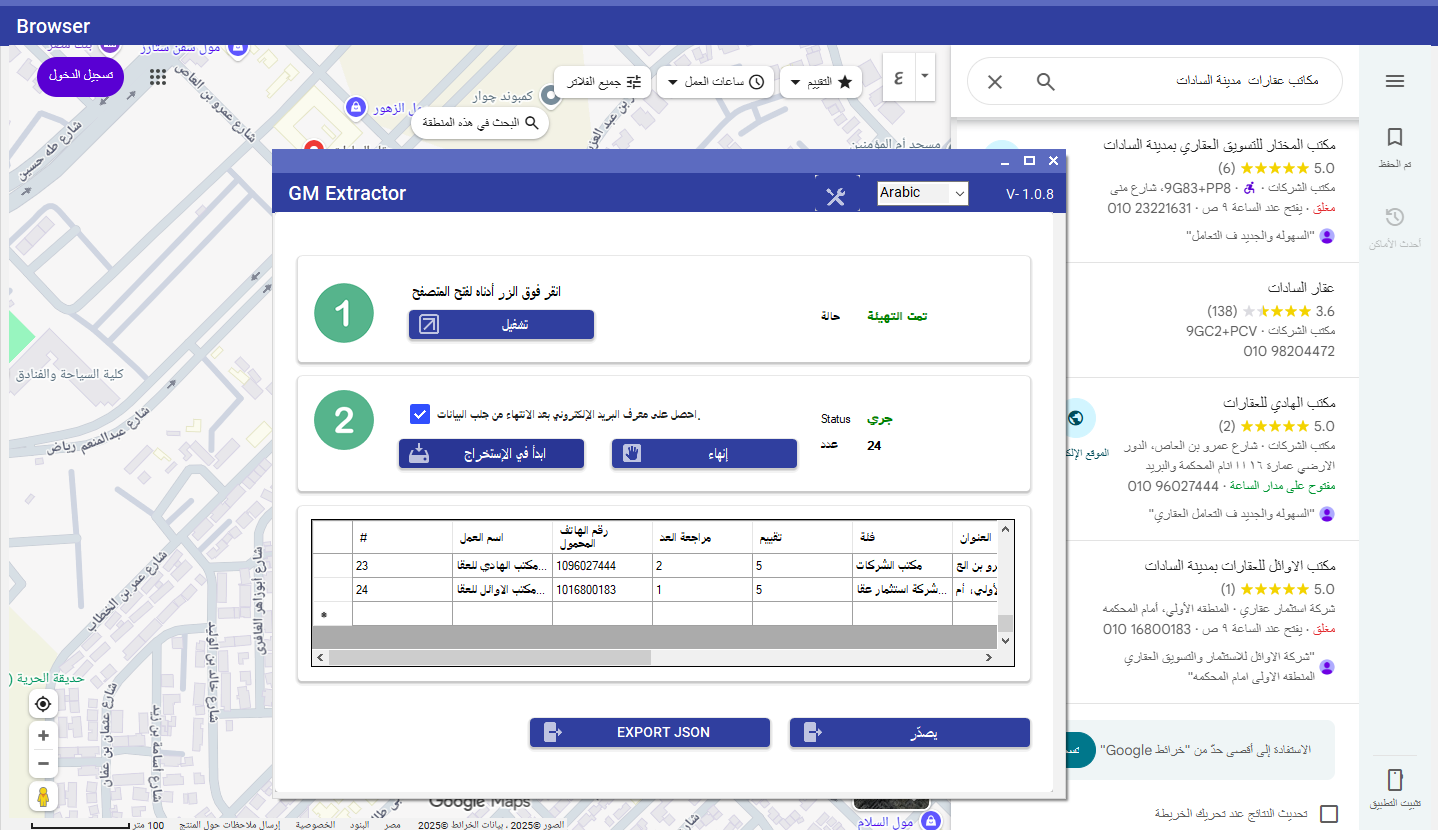This screenshot has height=830, width=1438.
Task: Open the all filters chip
Action: click(603, 82)
